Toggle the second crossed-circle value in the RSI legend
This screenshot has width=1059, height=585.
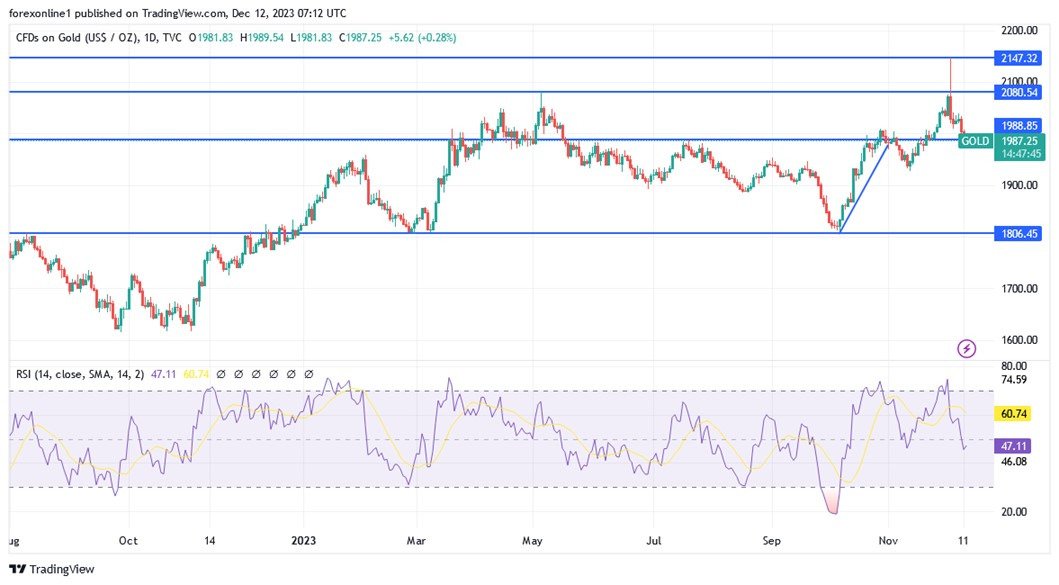pos(239,374)
